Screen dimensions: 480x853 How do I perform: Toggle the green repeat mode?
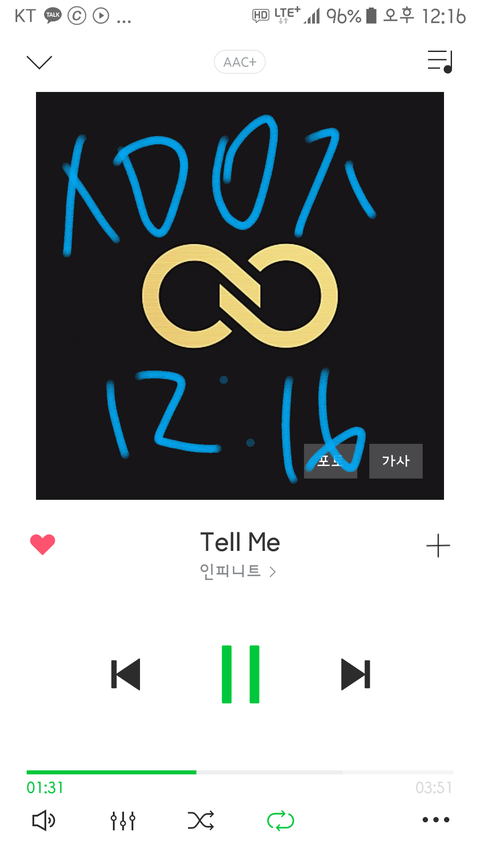pos(280,820)
